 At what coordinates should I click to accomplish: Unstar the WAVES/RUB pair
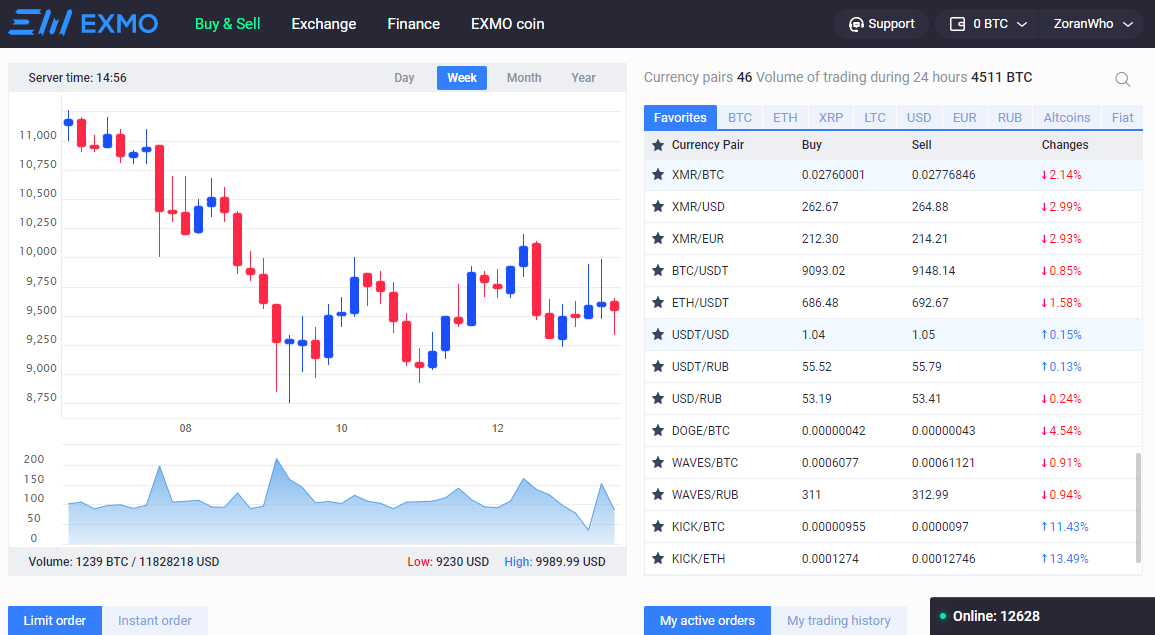point(658,494)
